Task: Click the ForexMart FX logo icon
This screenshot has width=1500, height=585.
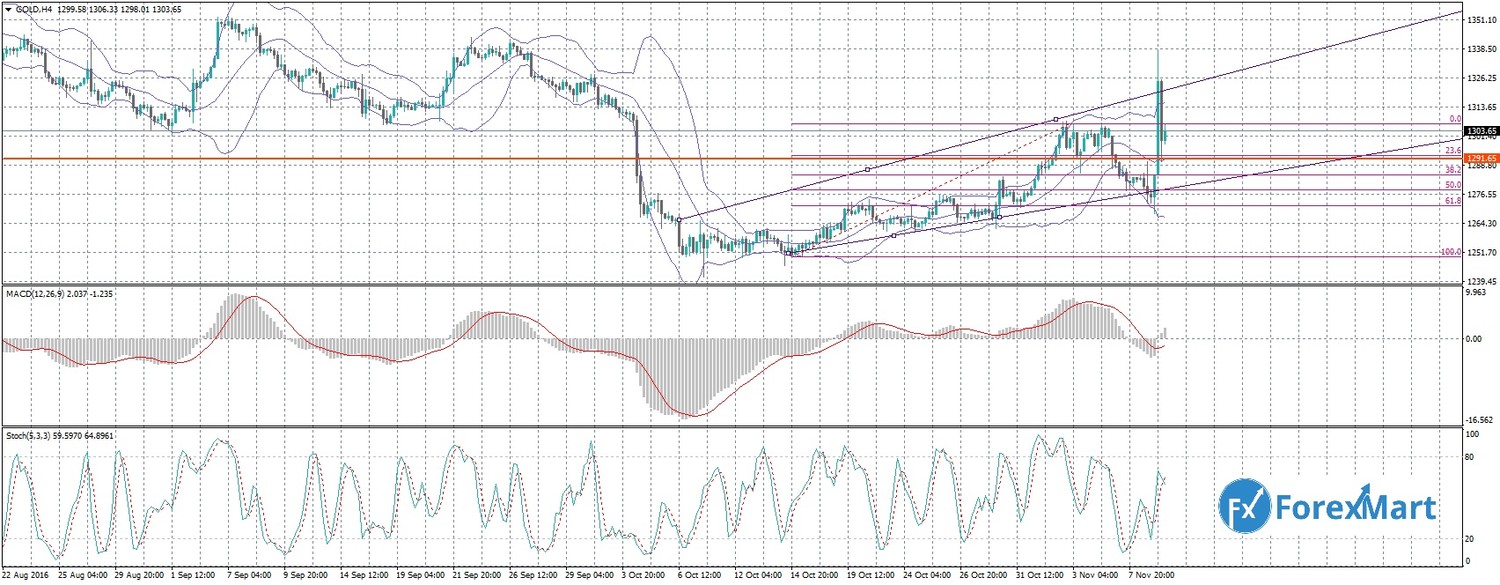Action: tap(1243, 507)
